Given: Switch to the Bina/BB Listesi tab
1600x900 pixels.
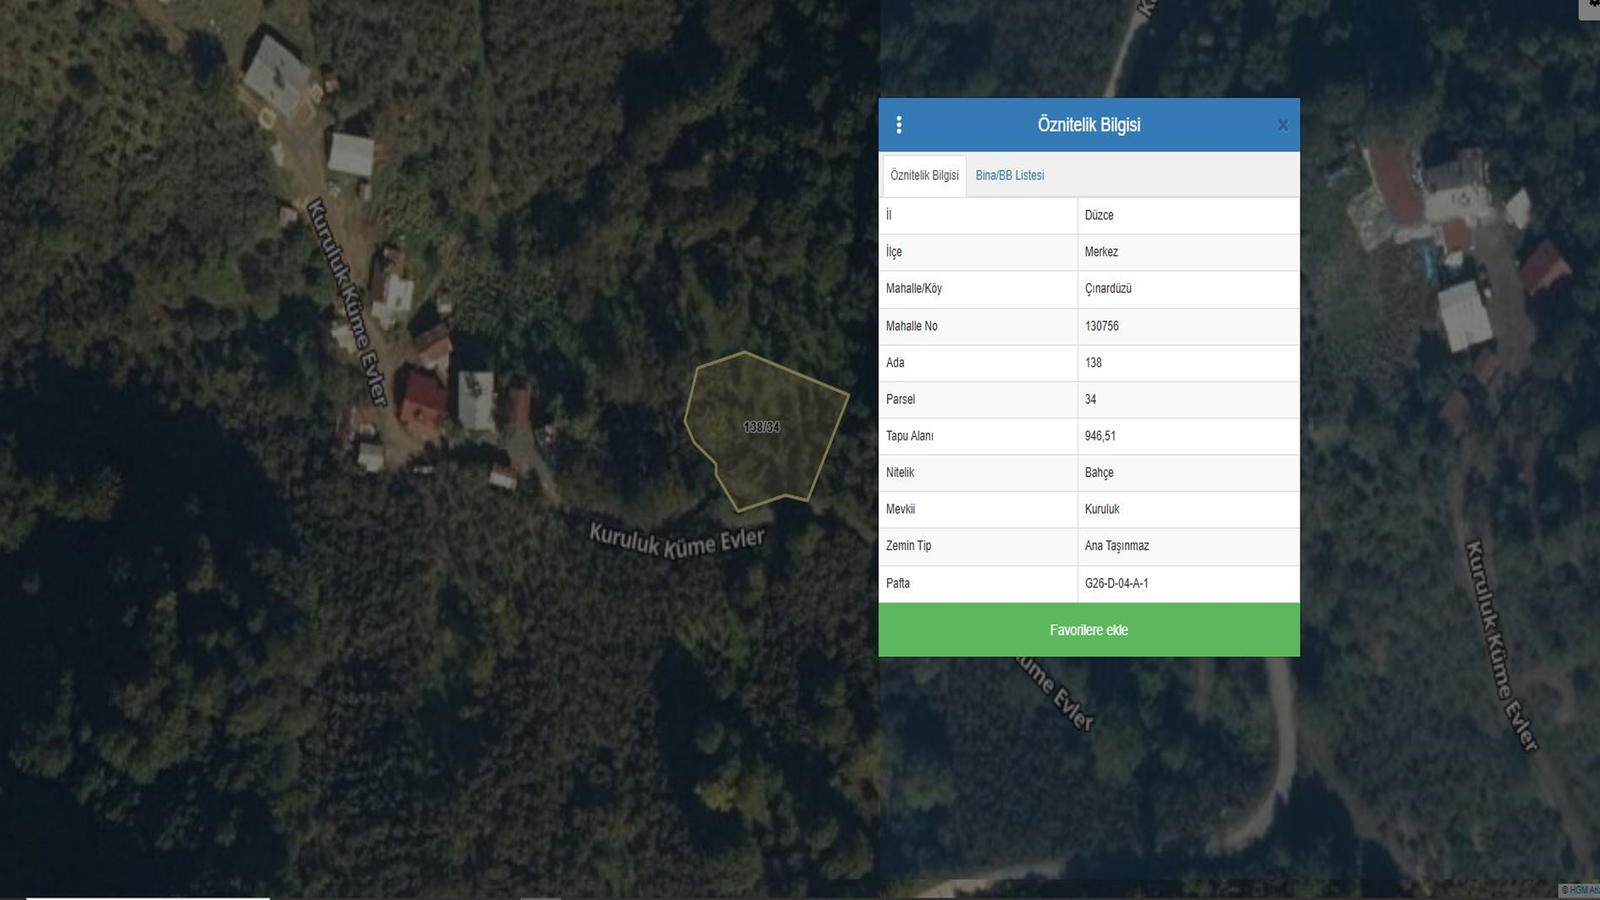Looking at the screenshot, I should tap(1009, 175).
